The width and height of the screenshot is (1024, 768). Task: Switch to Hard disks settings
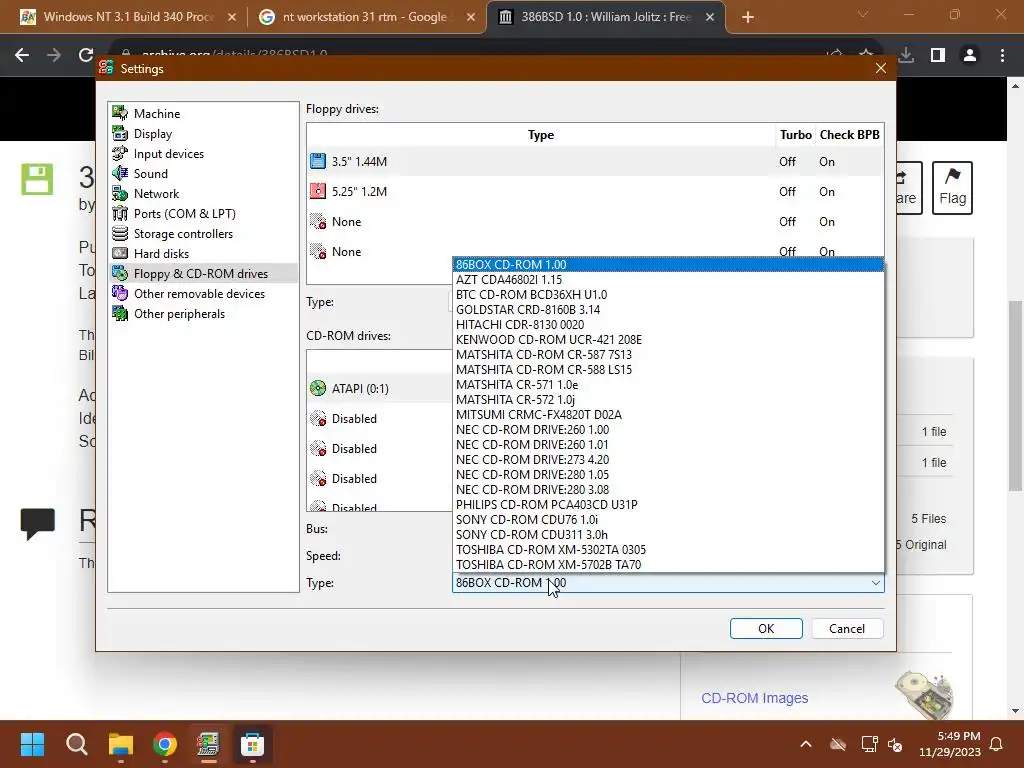pos(203,253)
